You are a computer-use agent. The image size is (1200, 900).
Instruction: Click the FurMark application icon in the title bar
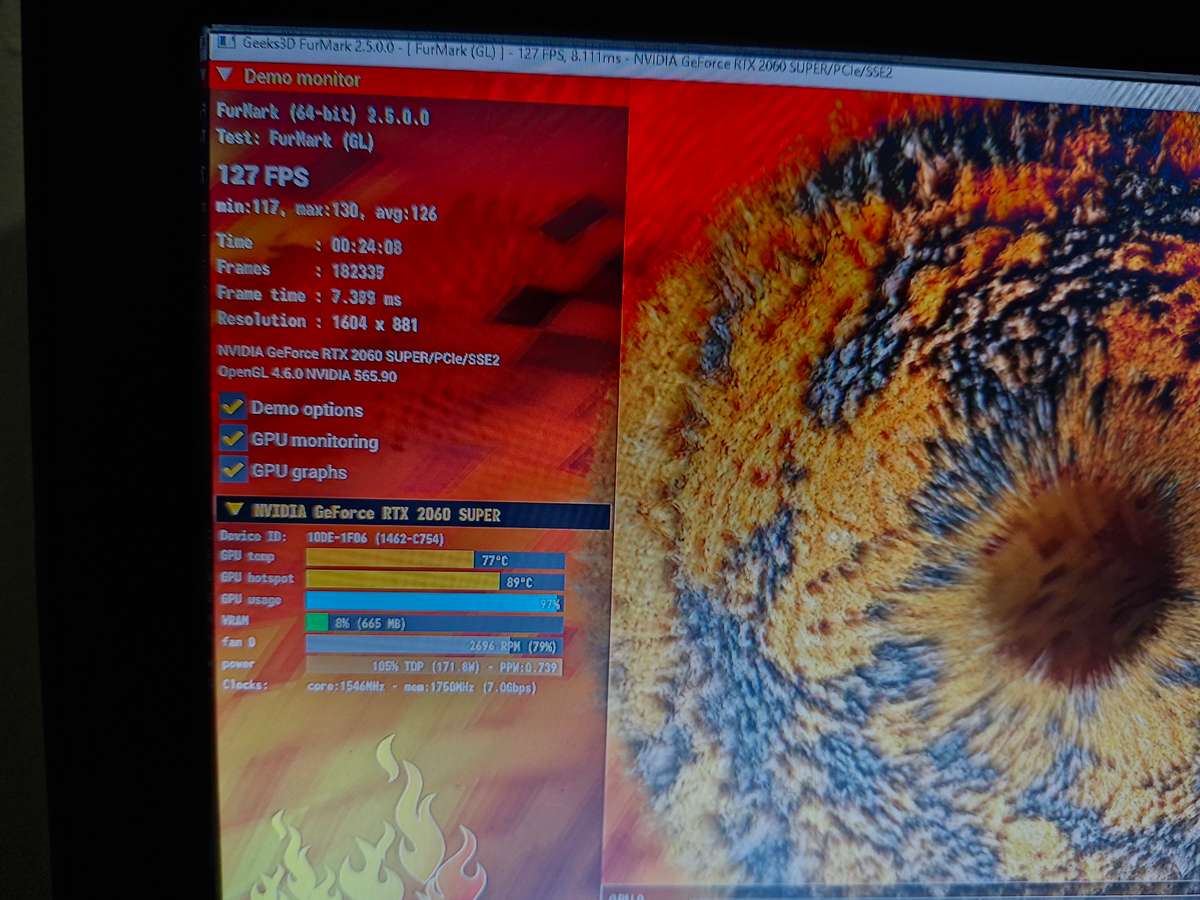[224, 41]
